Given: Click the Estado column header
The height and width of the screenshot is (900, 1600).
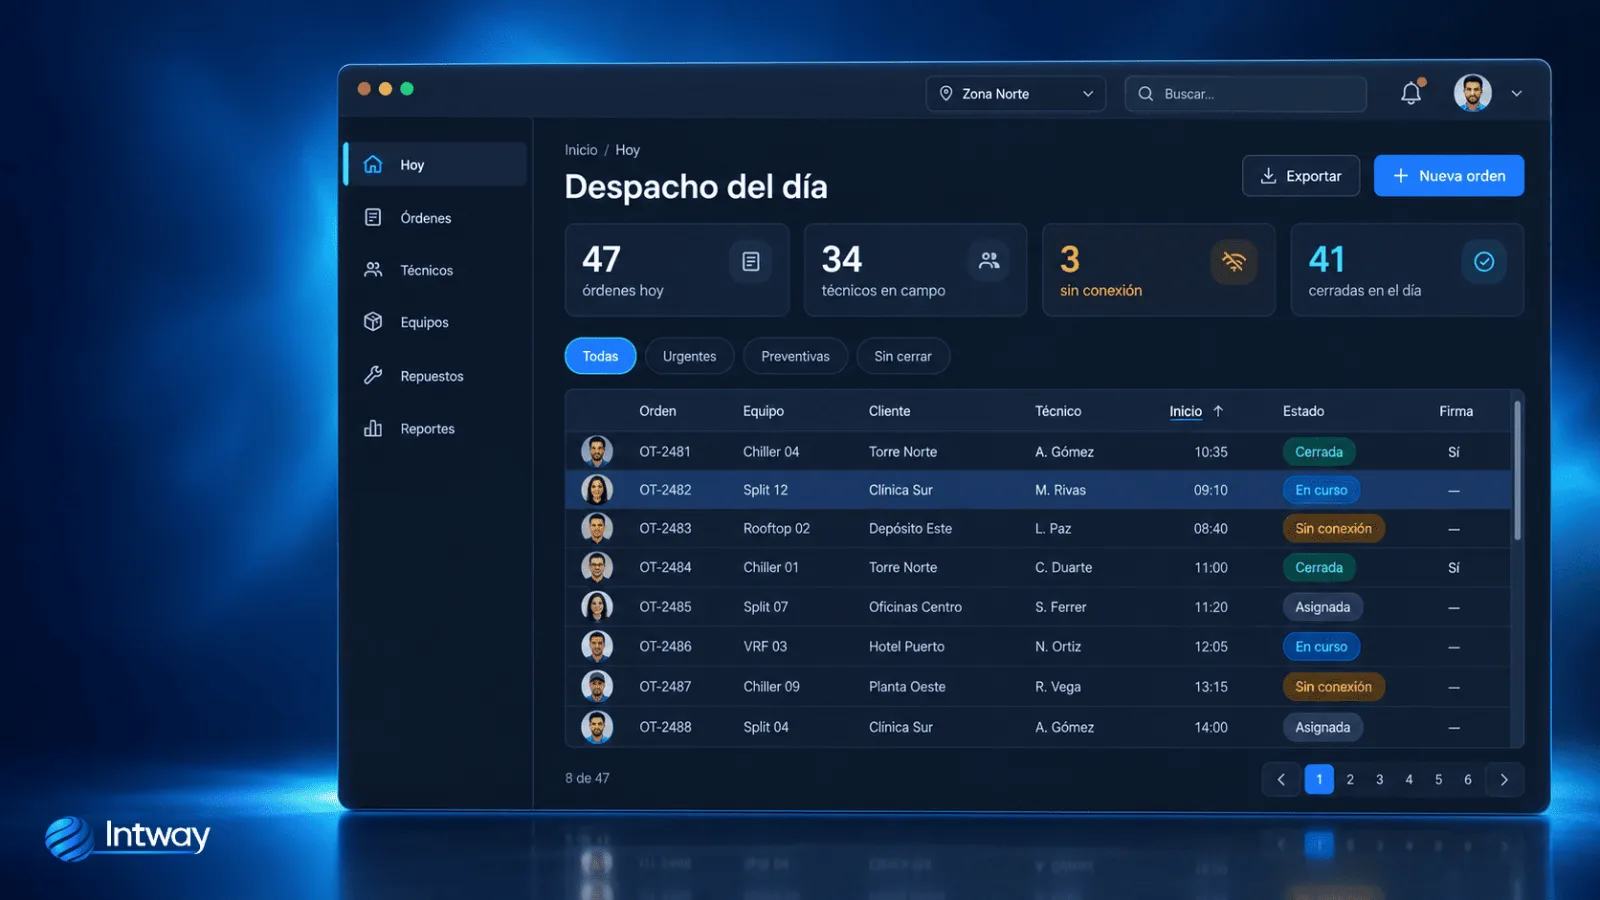Looking at the screenshot, I should click(x=1303, y=411).
